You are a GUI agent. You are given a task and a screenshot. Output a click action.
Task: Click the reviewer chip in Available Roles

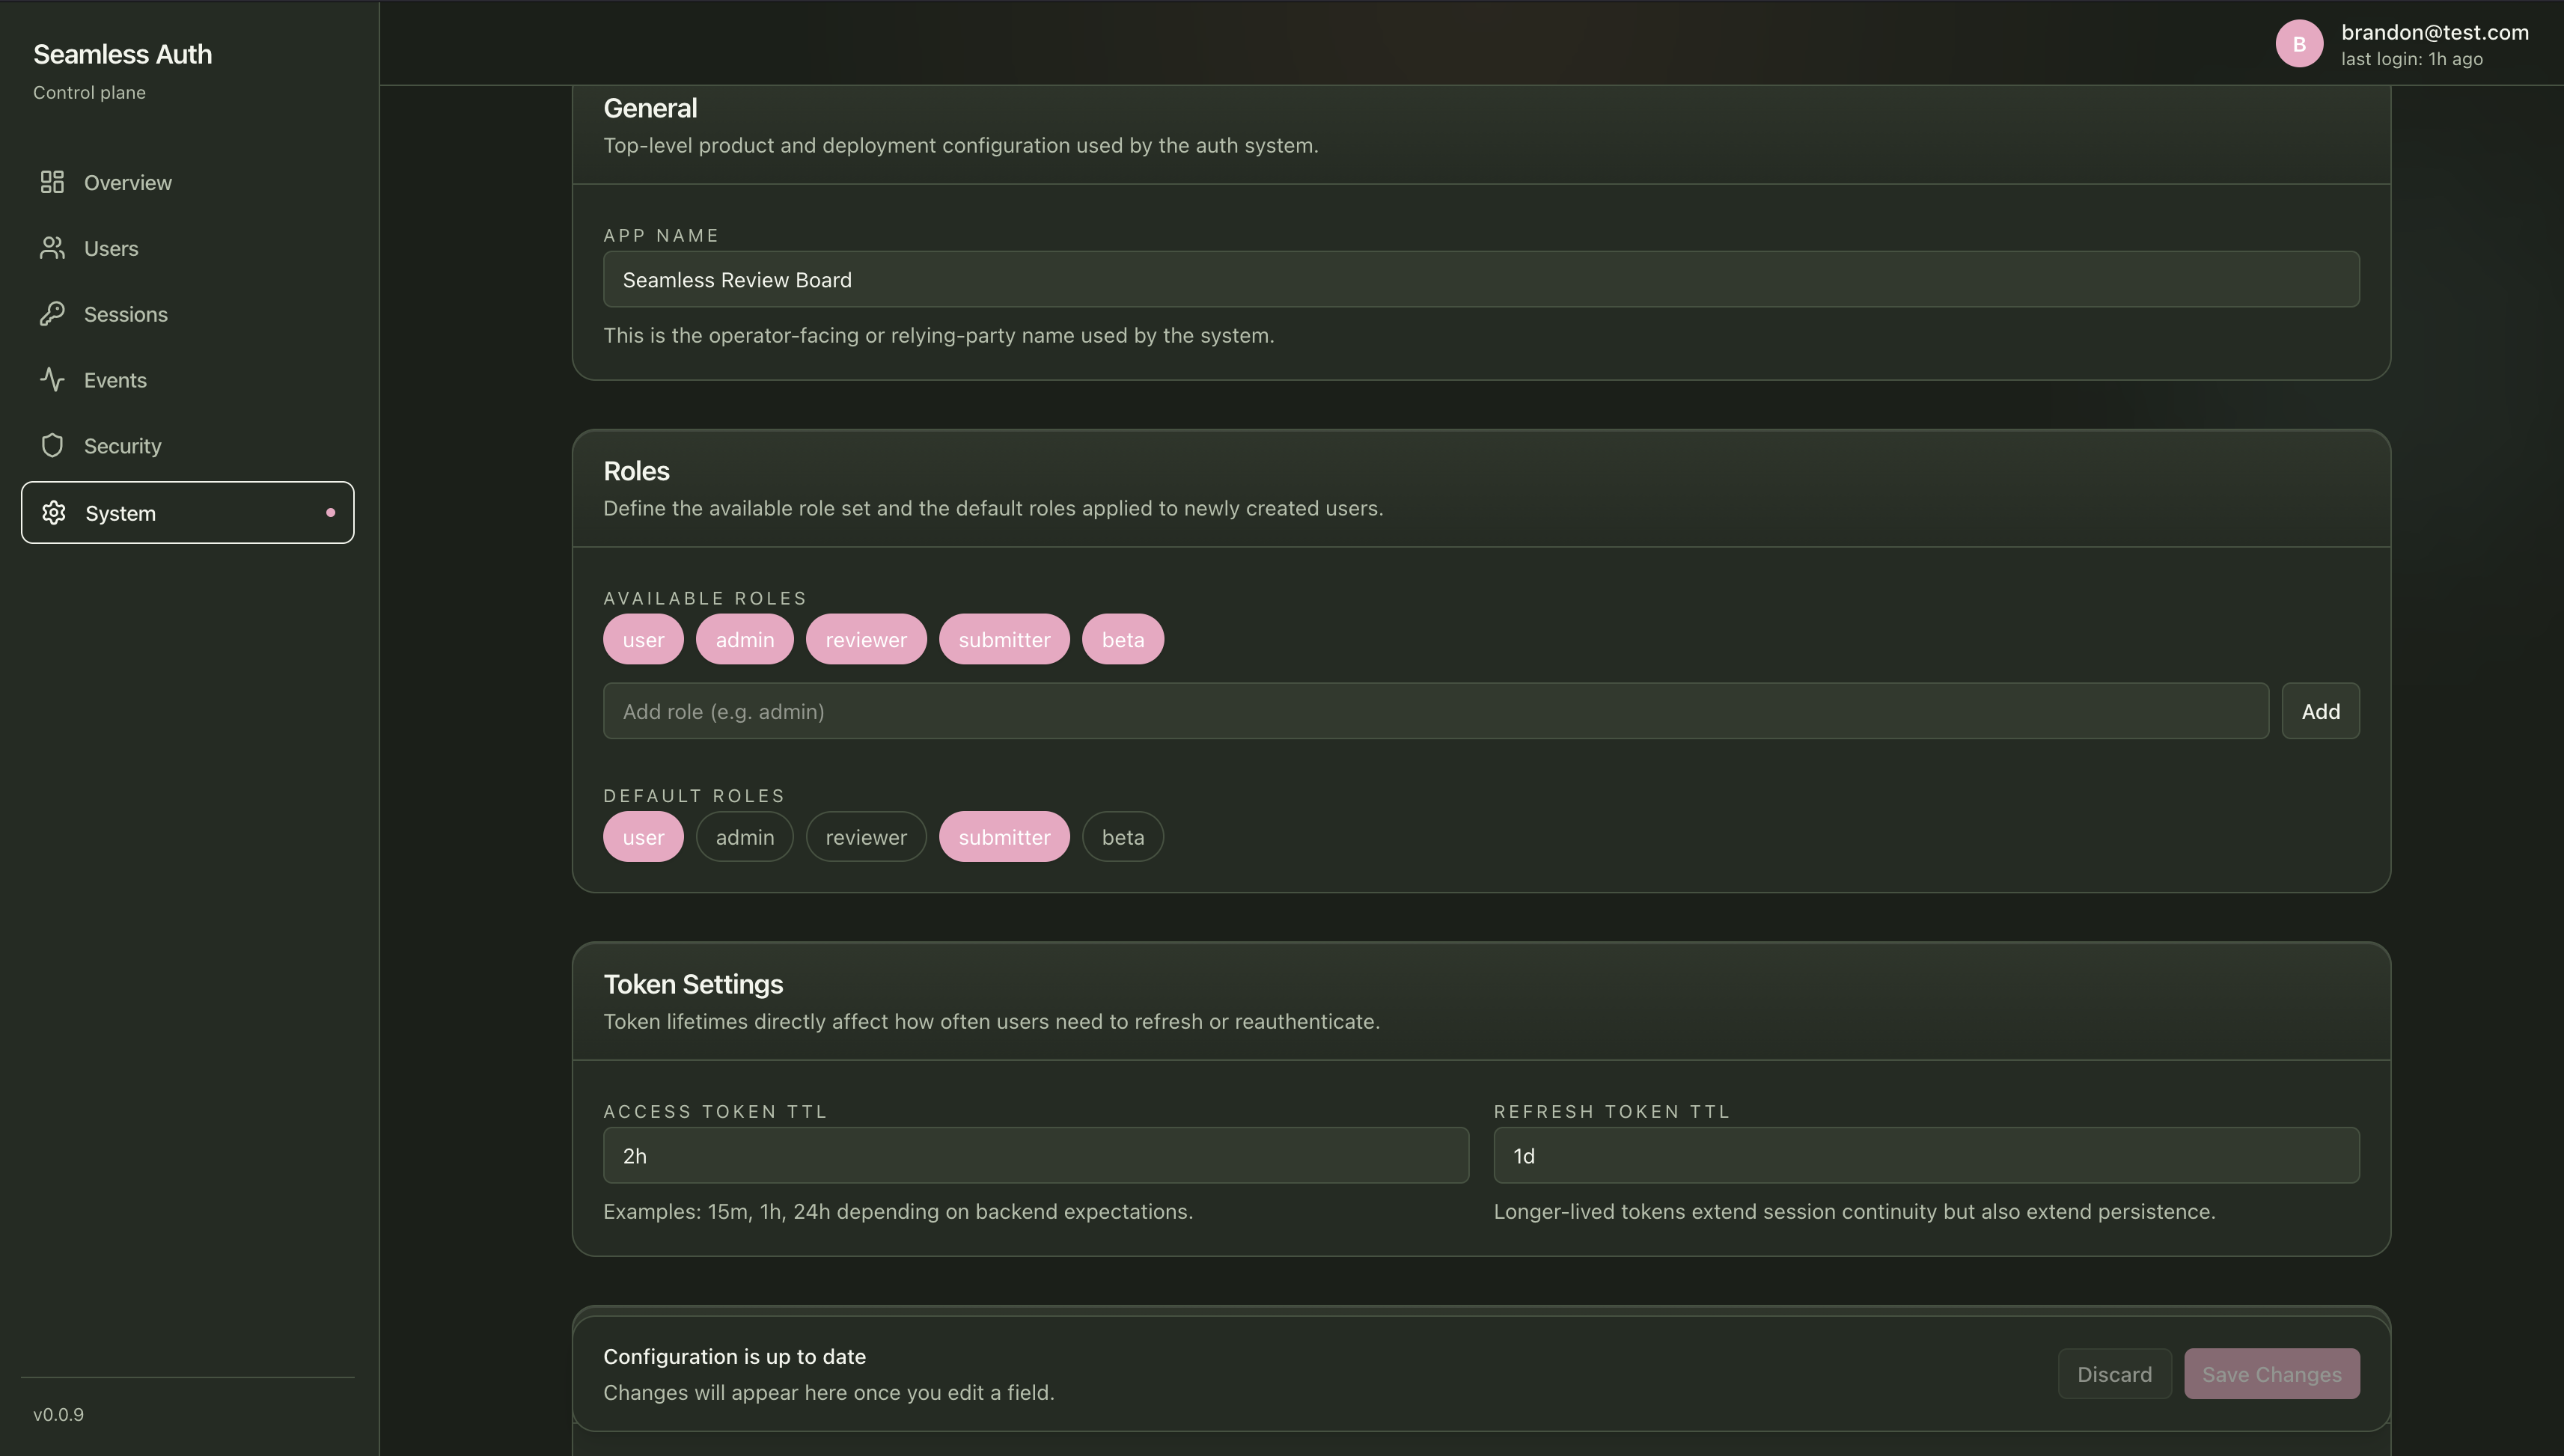pos(866,640)
